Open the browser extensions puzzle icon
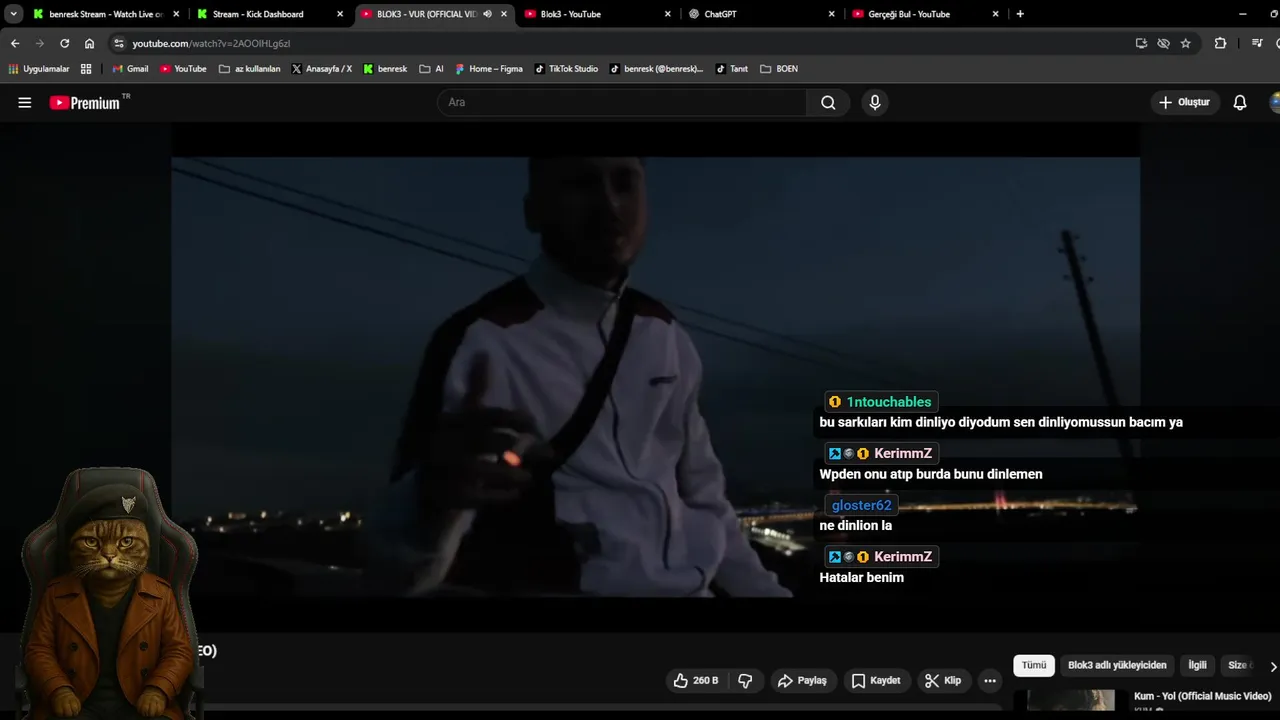The image size is (1280, 720). coord(1220,43)
